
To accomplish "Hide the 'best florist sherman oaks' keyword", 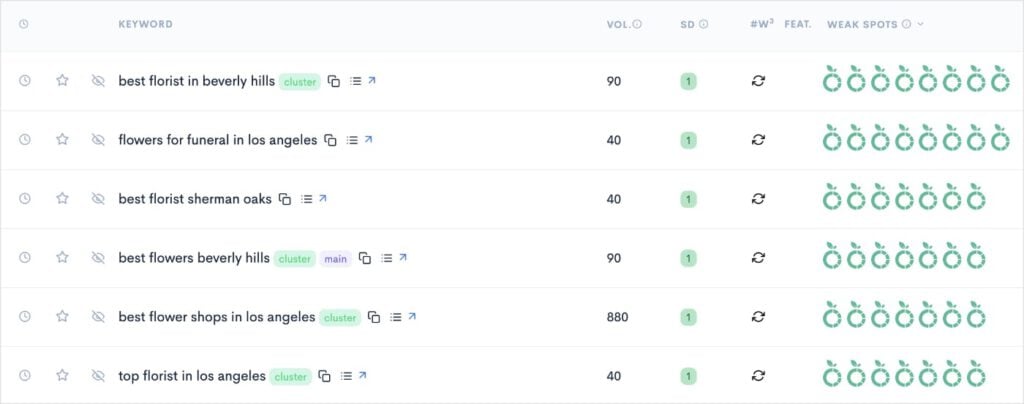I will tap(98, 199).
